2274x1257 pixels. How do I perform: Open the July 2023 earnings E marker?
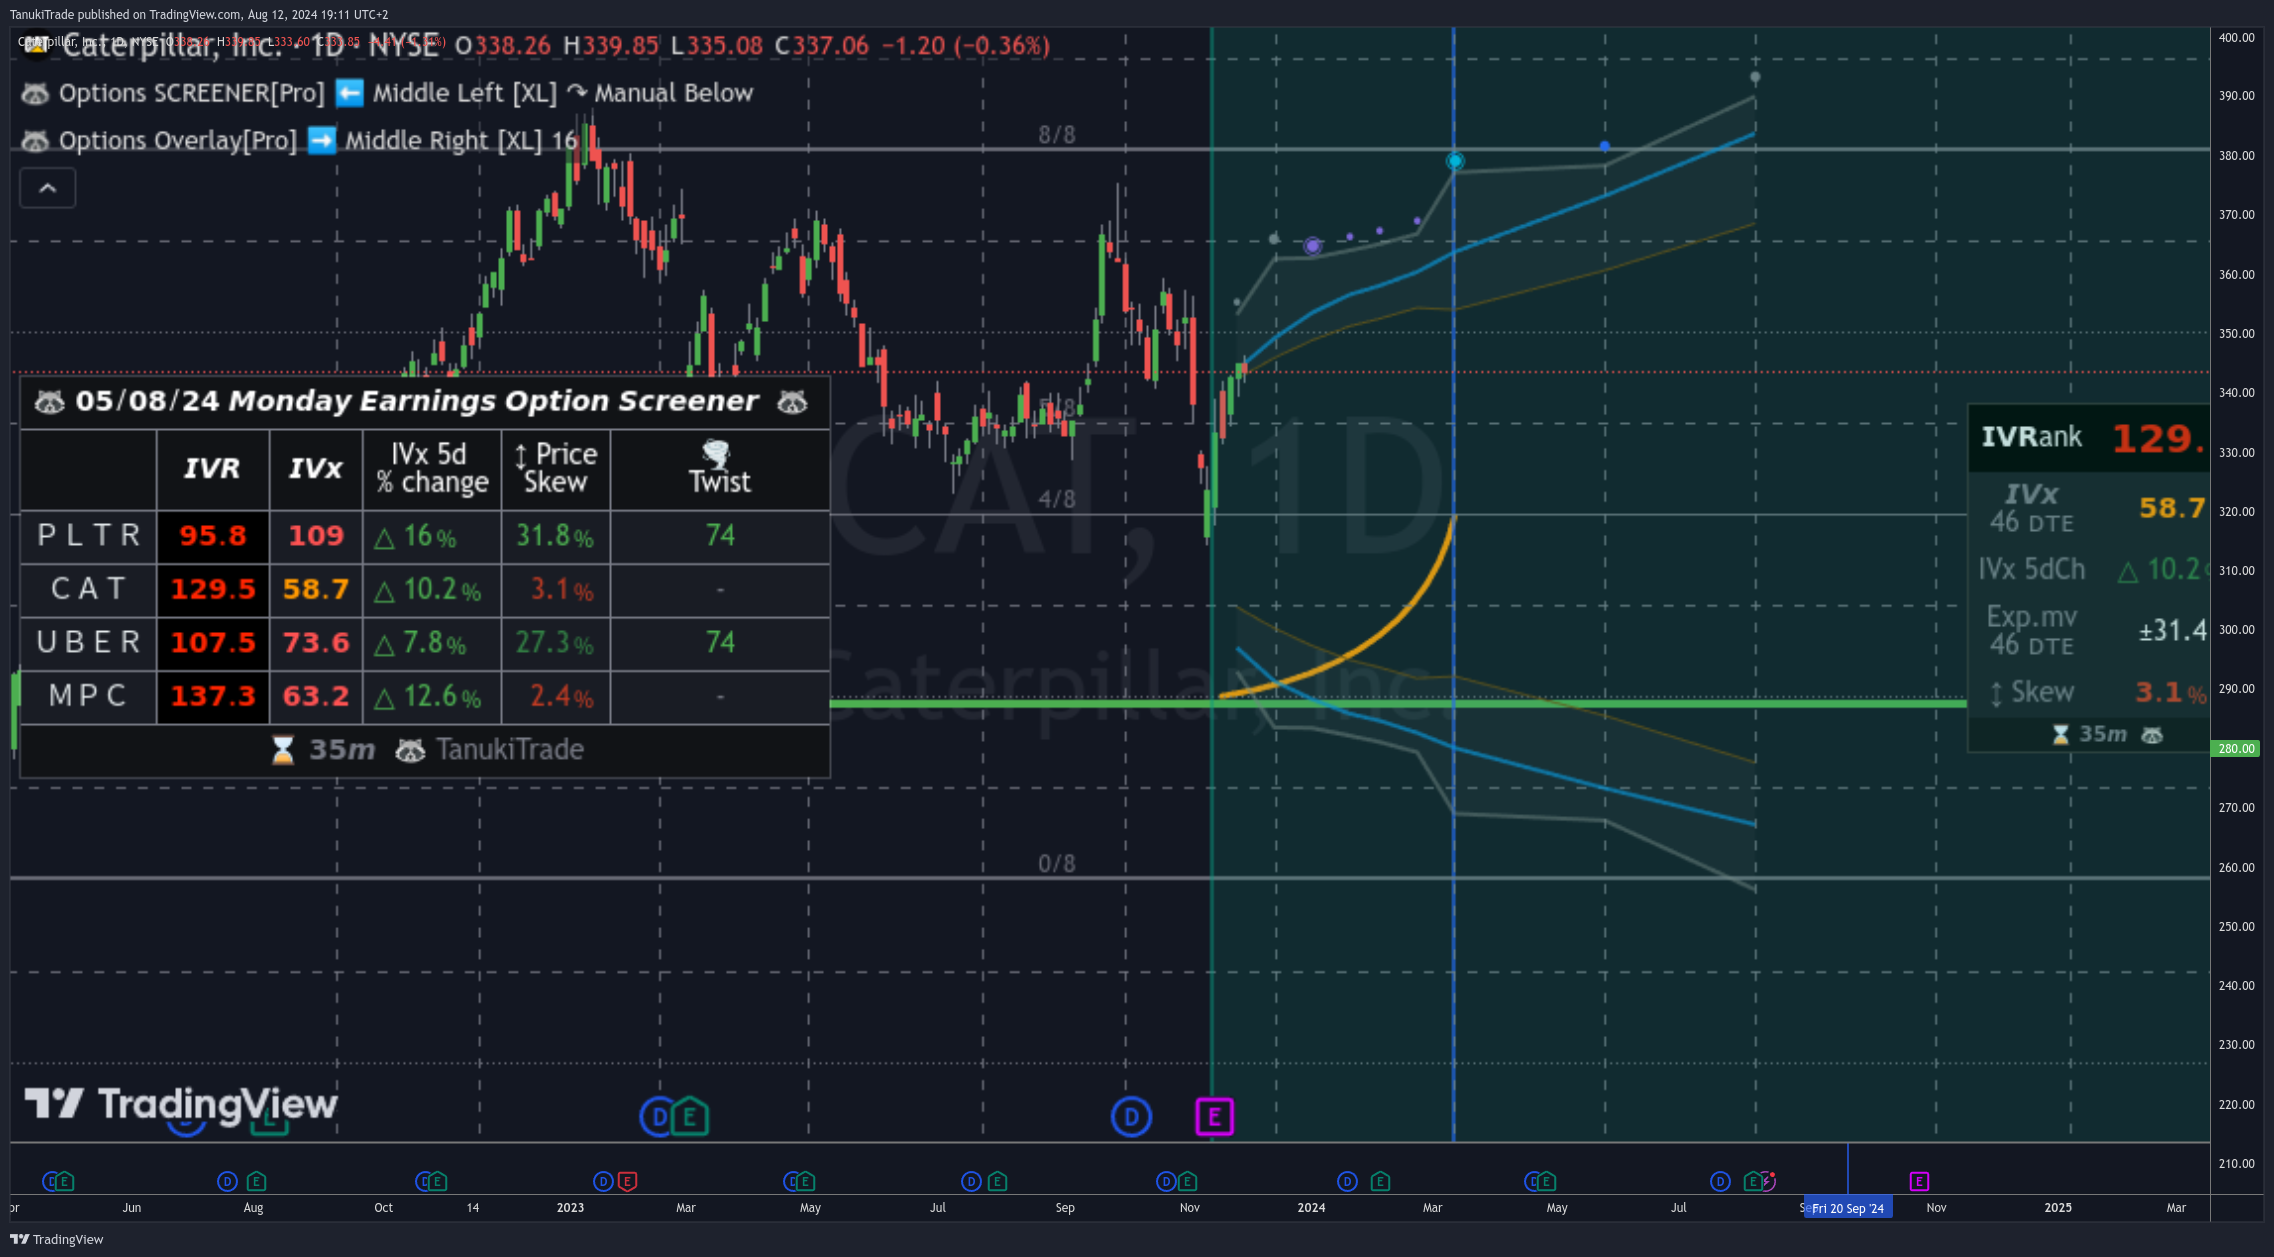997,1181
